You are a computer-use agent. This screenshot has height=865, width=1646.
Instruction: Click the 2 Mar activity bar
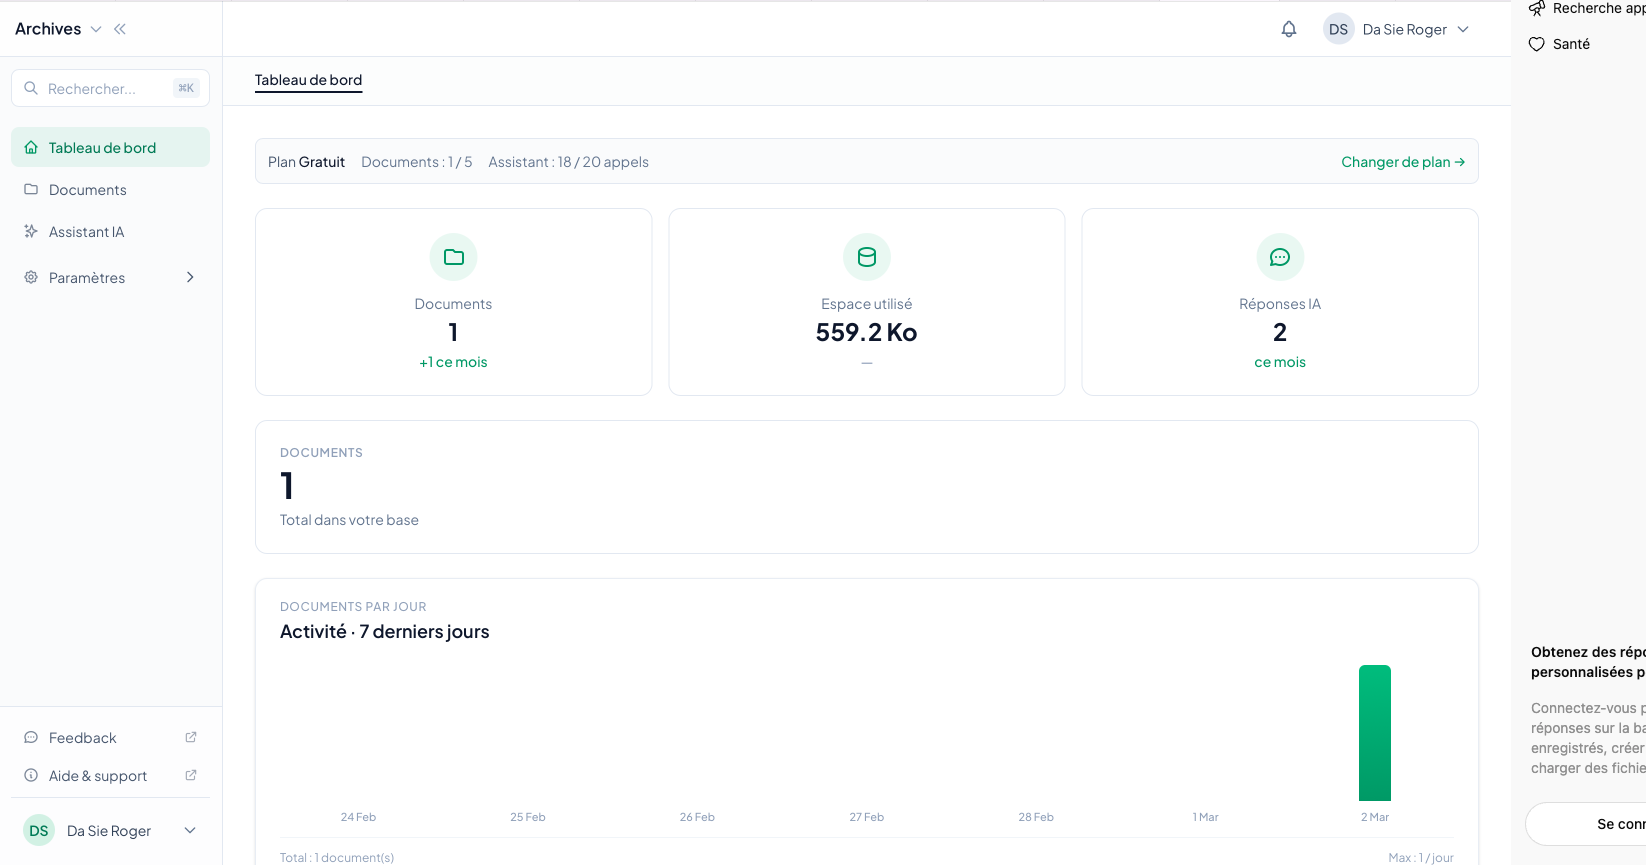[x=1374, y=733]
